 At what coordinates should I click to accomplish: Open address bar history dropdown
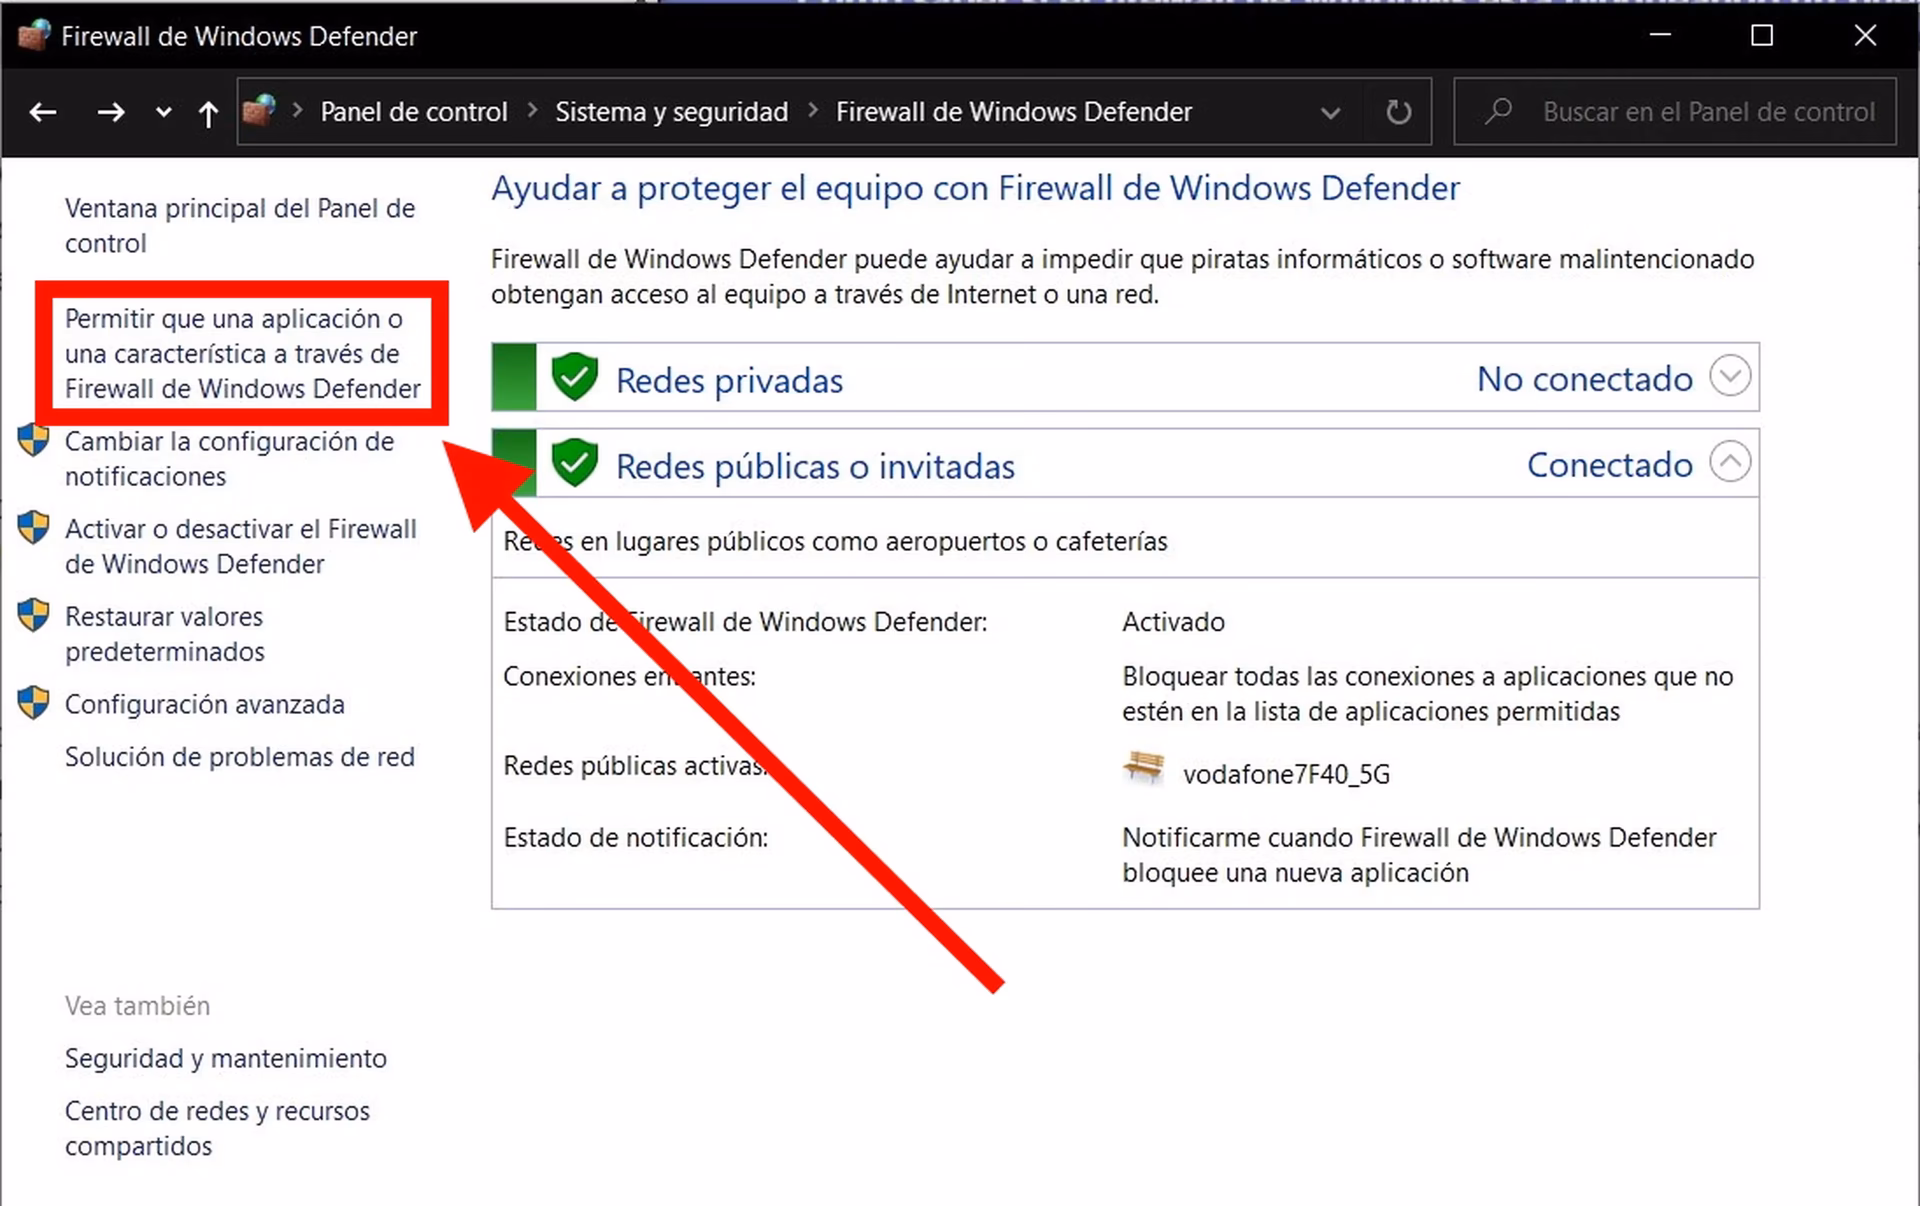pyautogui.click(x=1330, y=113)
